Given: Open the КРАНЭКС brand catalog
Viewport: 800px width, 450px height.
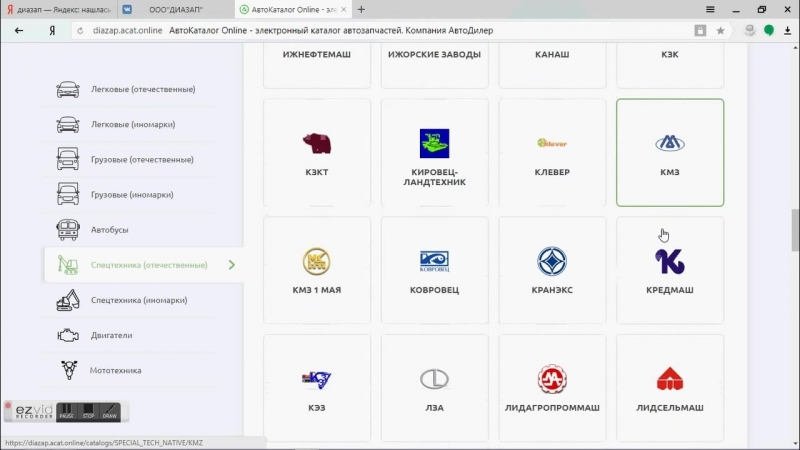Looking at the screenshot, I should point(552,270).
